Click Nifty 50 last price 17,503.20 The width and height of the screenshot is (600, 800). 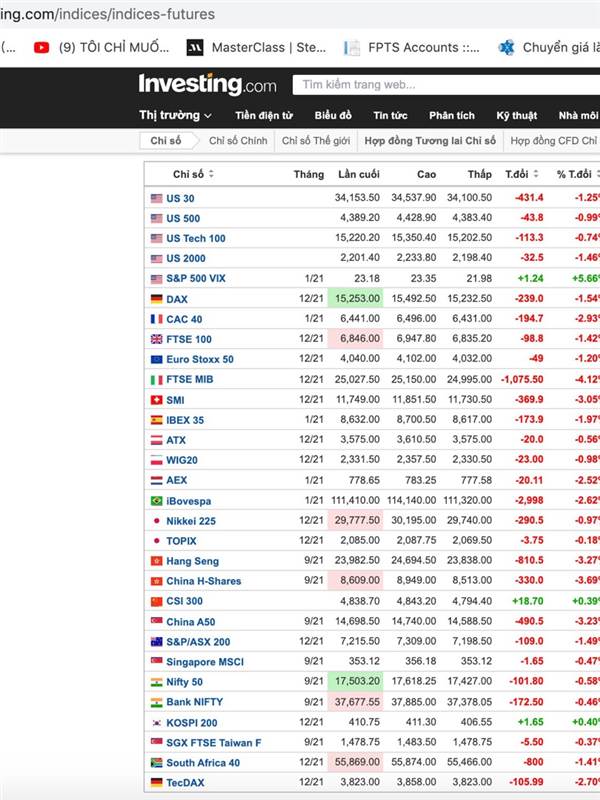coord(357,681)
